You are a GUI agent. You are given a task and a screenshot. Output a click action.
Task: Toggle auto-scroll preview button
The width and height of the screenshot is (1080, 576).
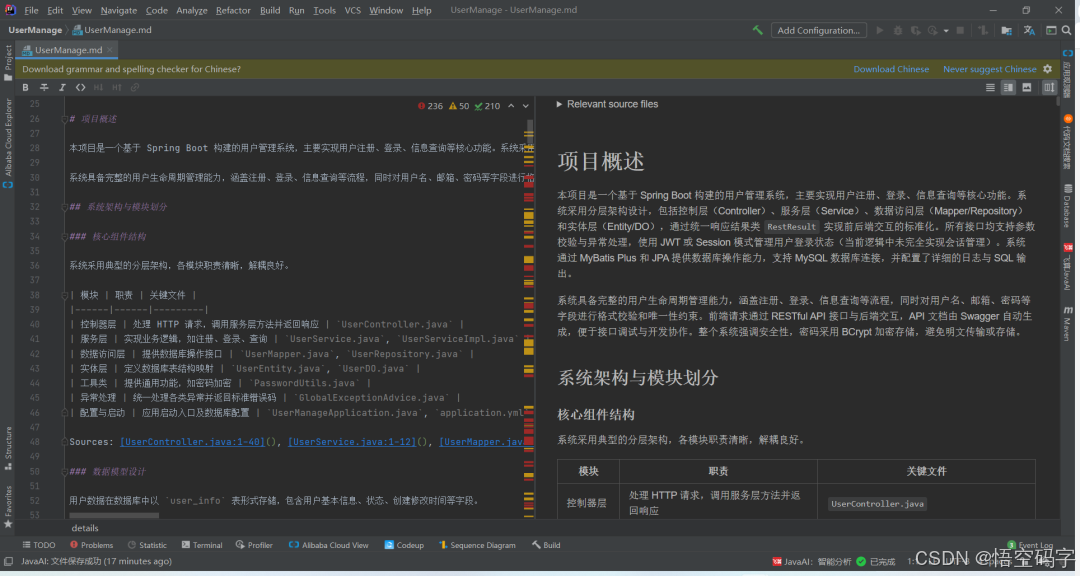(x=1049, y=88)
